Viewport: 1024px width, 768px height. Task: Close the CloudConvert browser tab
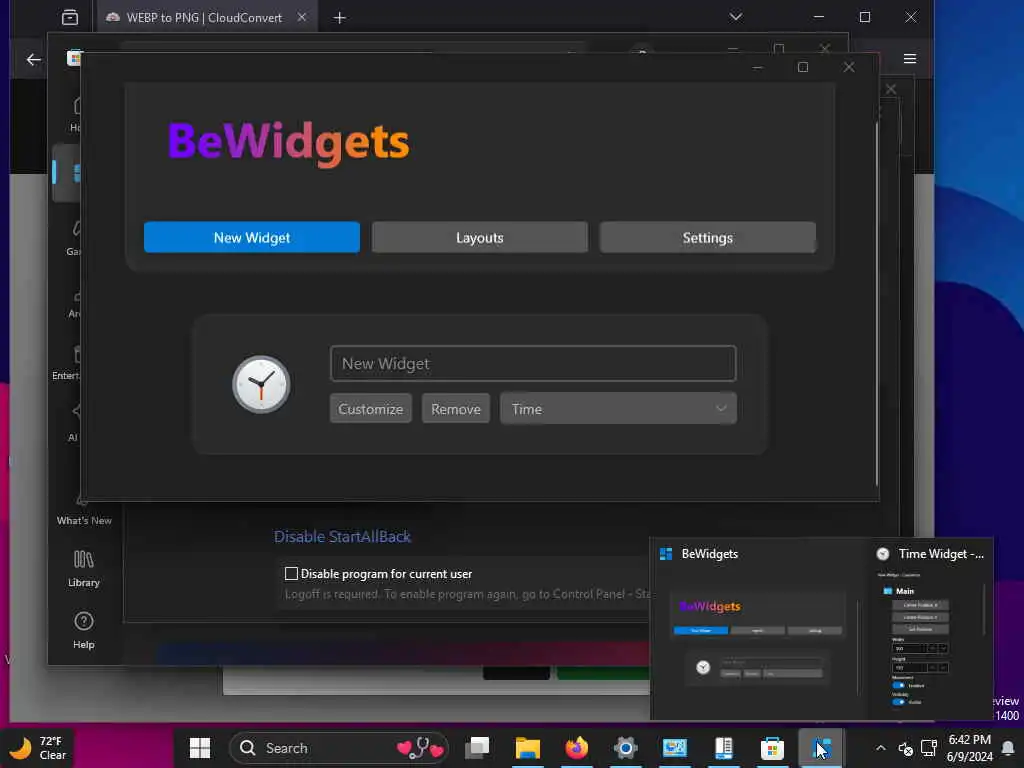click(x=302, y=18)
